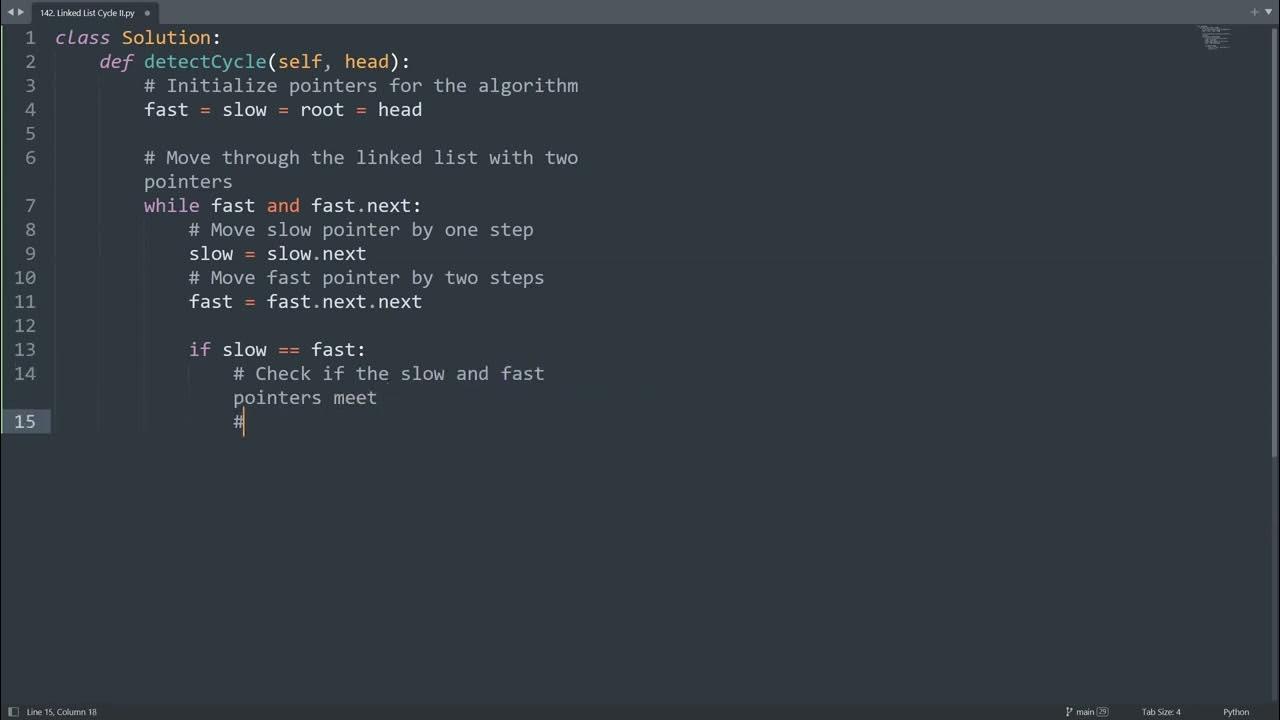This screenshot has width=1280, height=720.
Task: Click line number 13 in the gutter
Action: 25,350
